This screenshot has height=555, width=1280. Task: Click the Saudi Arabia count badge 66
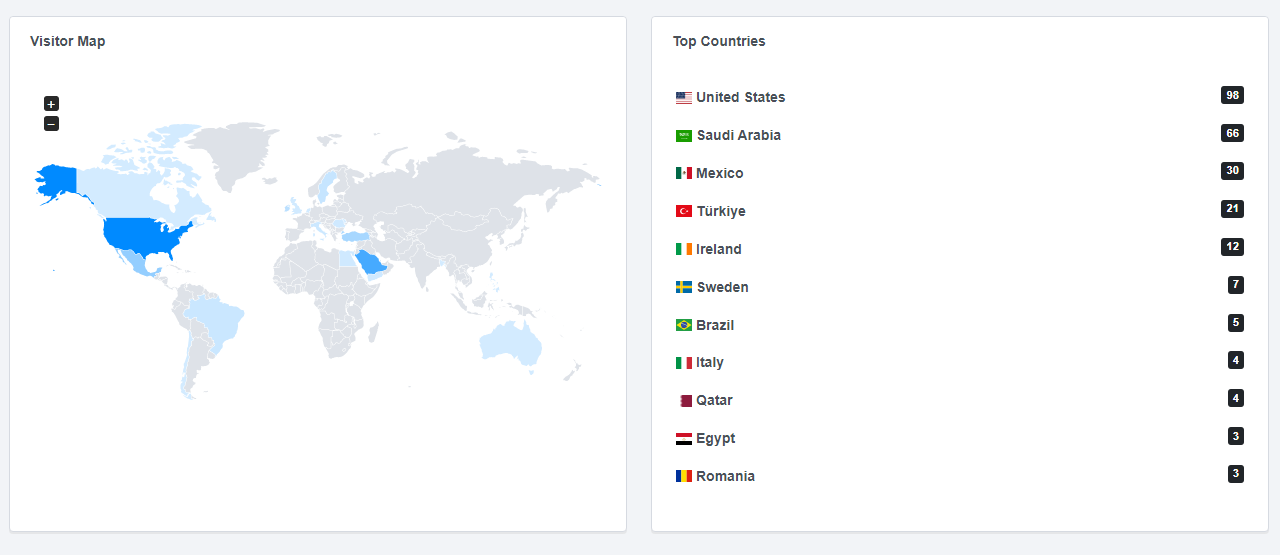[1232, 133]
